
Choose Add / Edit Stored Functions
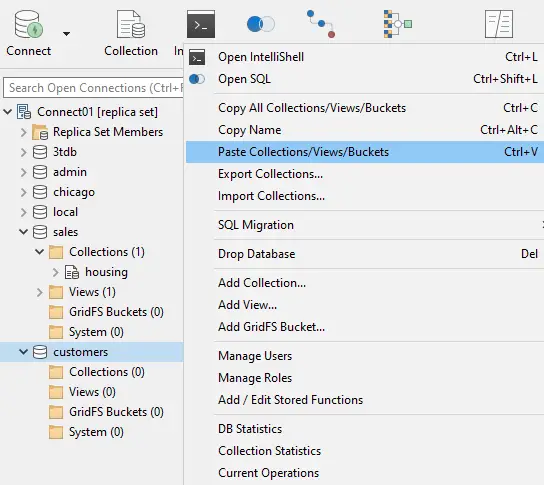(x=365, y=400)
